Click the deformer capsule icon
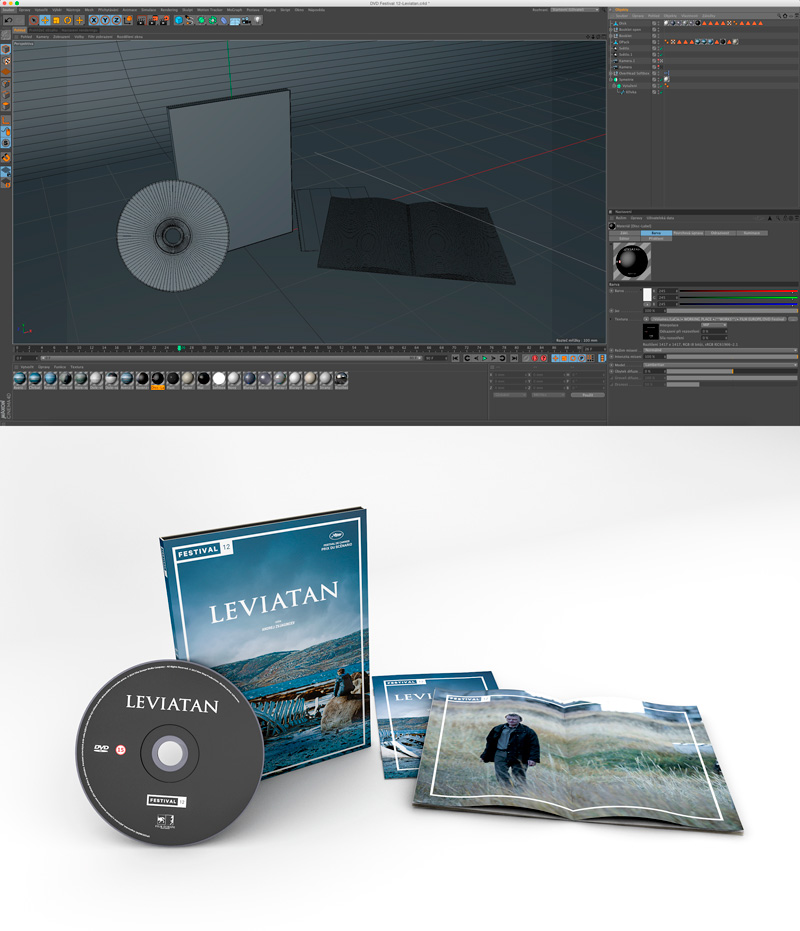This screenshot has width=800, height=931. [x=223, y=20]
